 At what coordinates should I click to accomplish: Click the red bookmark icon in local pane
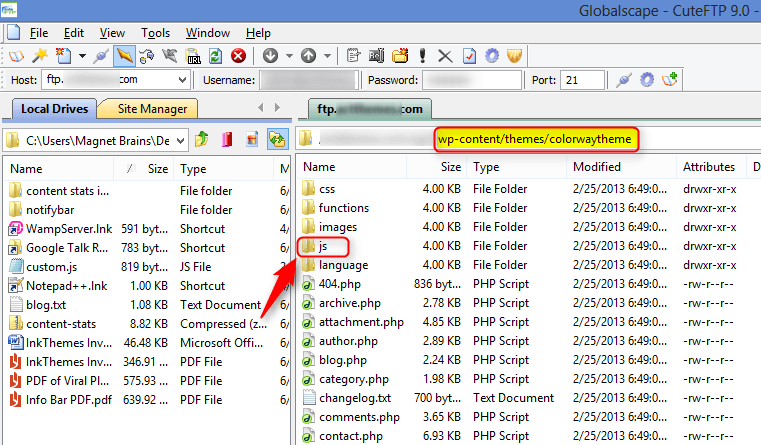click(x=227, y=140)
